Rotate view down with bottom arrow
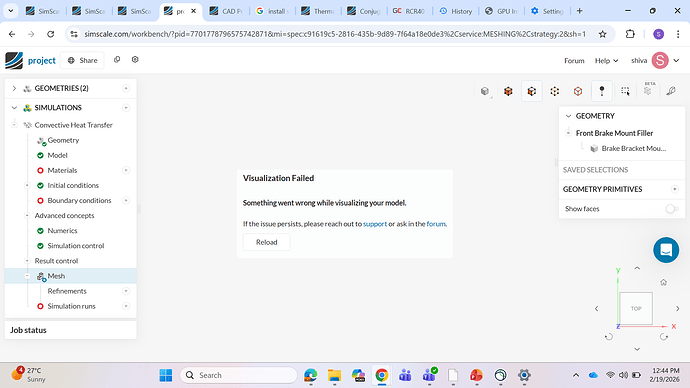 [637, 349]
